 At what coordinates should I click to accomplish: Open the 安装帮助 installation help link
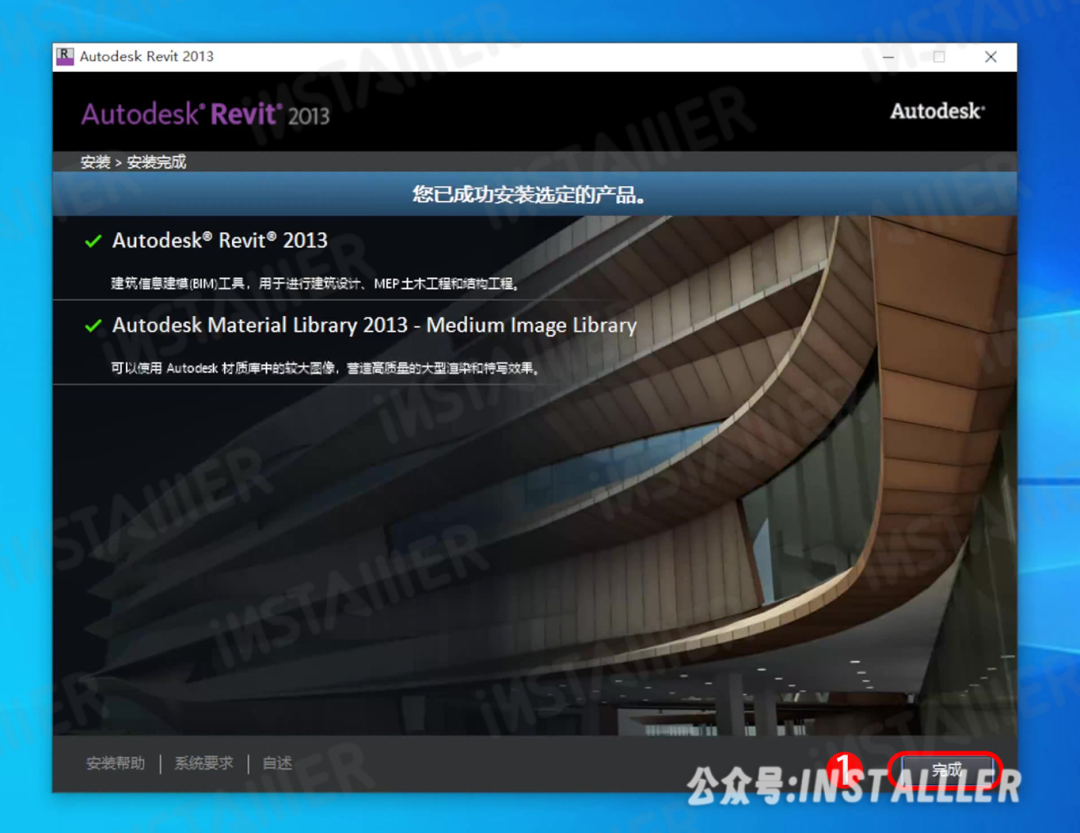click(116, 763)
